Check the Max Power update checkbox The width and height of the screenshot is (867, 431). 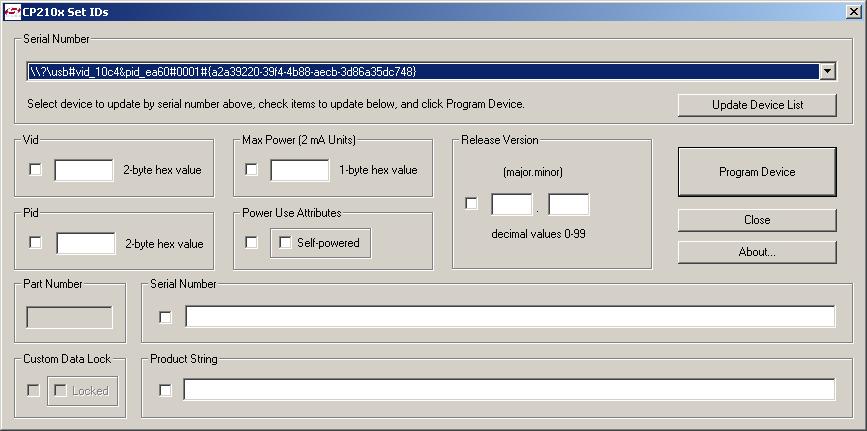pyautogui.click(x=252, y=170)
